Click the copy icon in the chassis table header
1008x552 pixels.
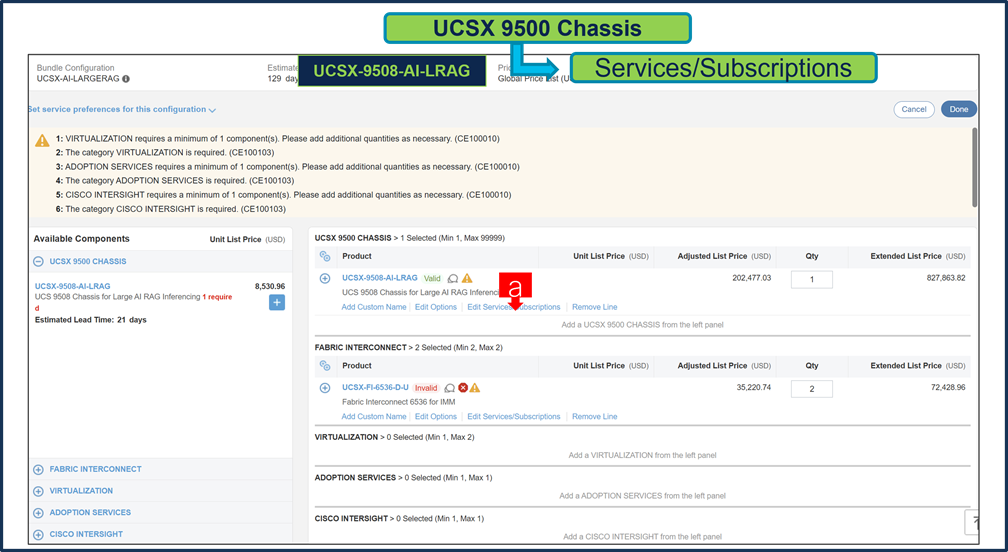(325, 256)
